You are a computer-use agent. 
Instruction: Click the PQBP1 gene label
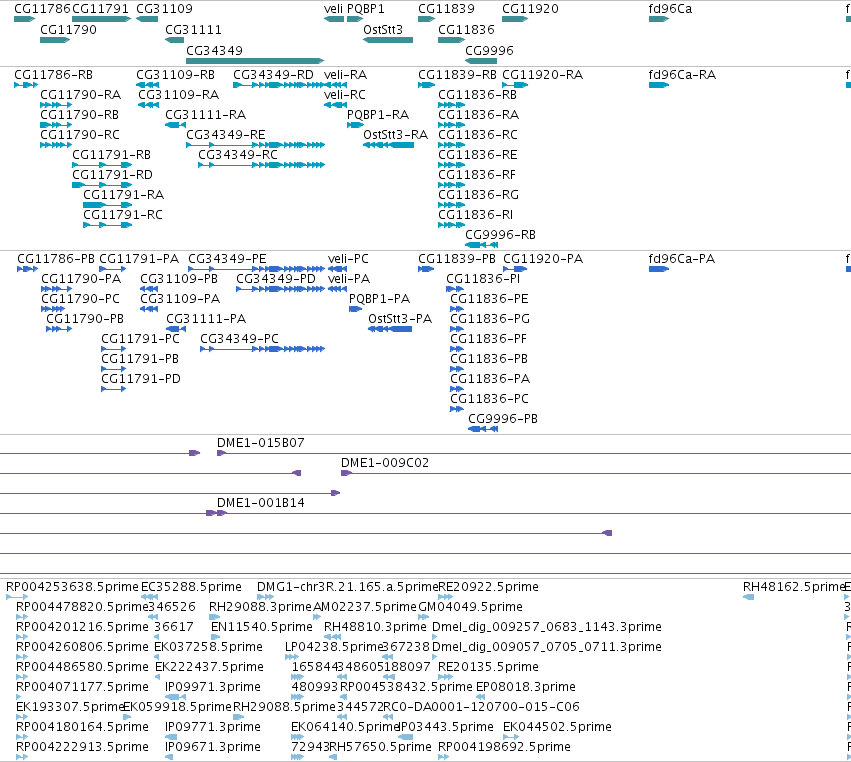click(366, 9)
